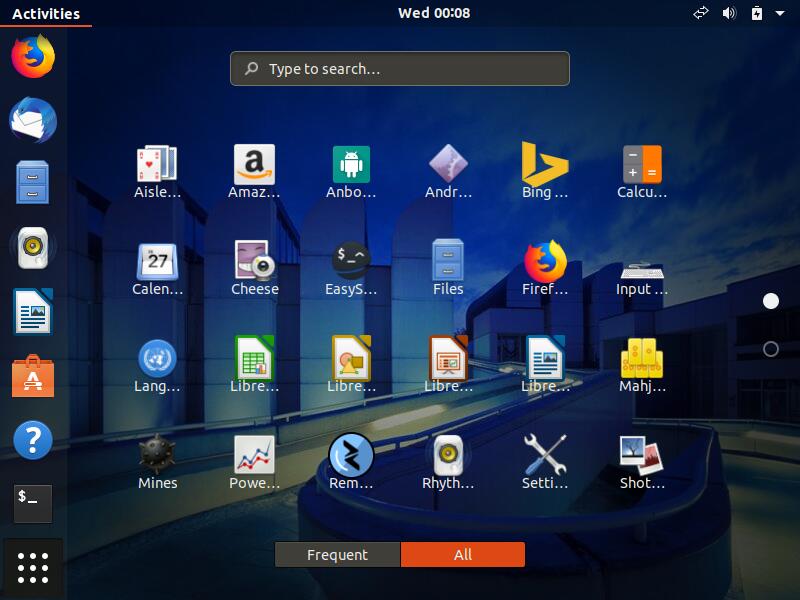Image resolution: width=800 pixels, height=600 pixels.
Task: Click the volume speaker icon in top bar
Action: [730, 13]
